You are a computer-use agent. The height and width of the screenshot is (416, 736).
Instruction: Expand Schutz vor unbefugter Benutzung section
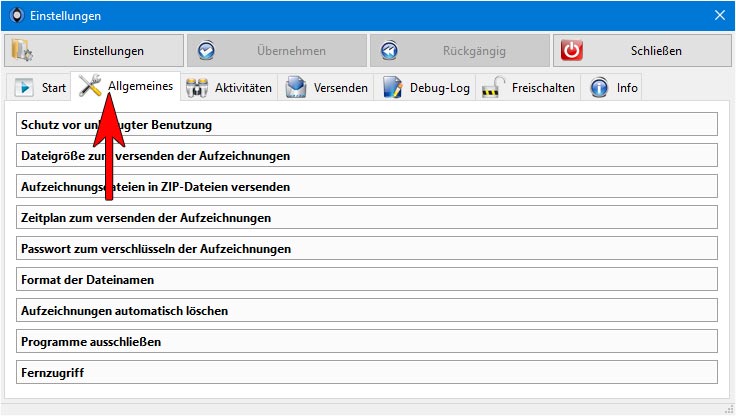pos(367,124)
